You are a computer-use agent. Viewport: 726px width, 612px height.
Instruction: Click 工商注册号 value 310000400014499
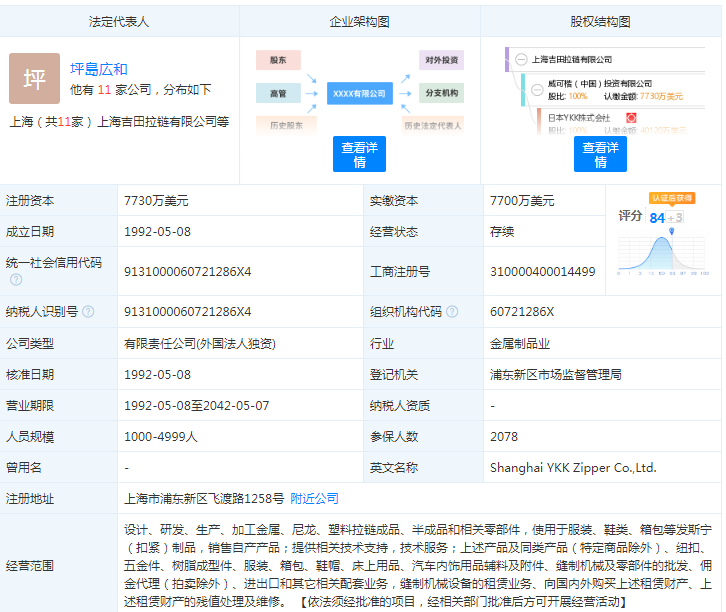(x=543, y=272)
